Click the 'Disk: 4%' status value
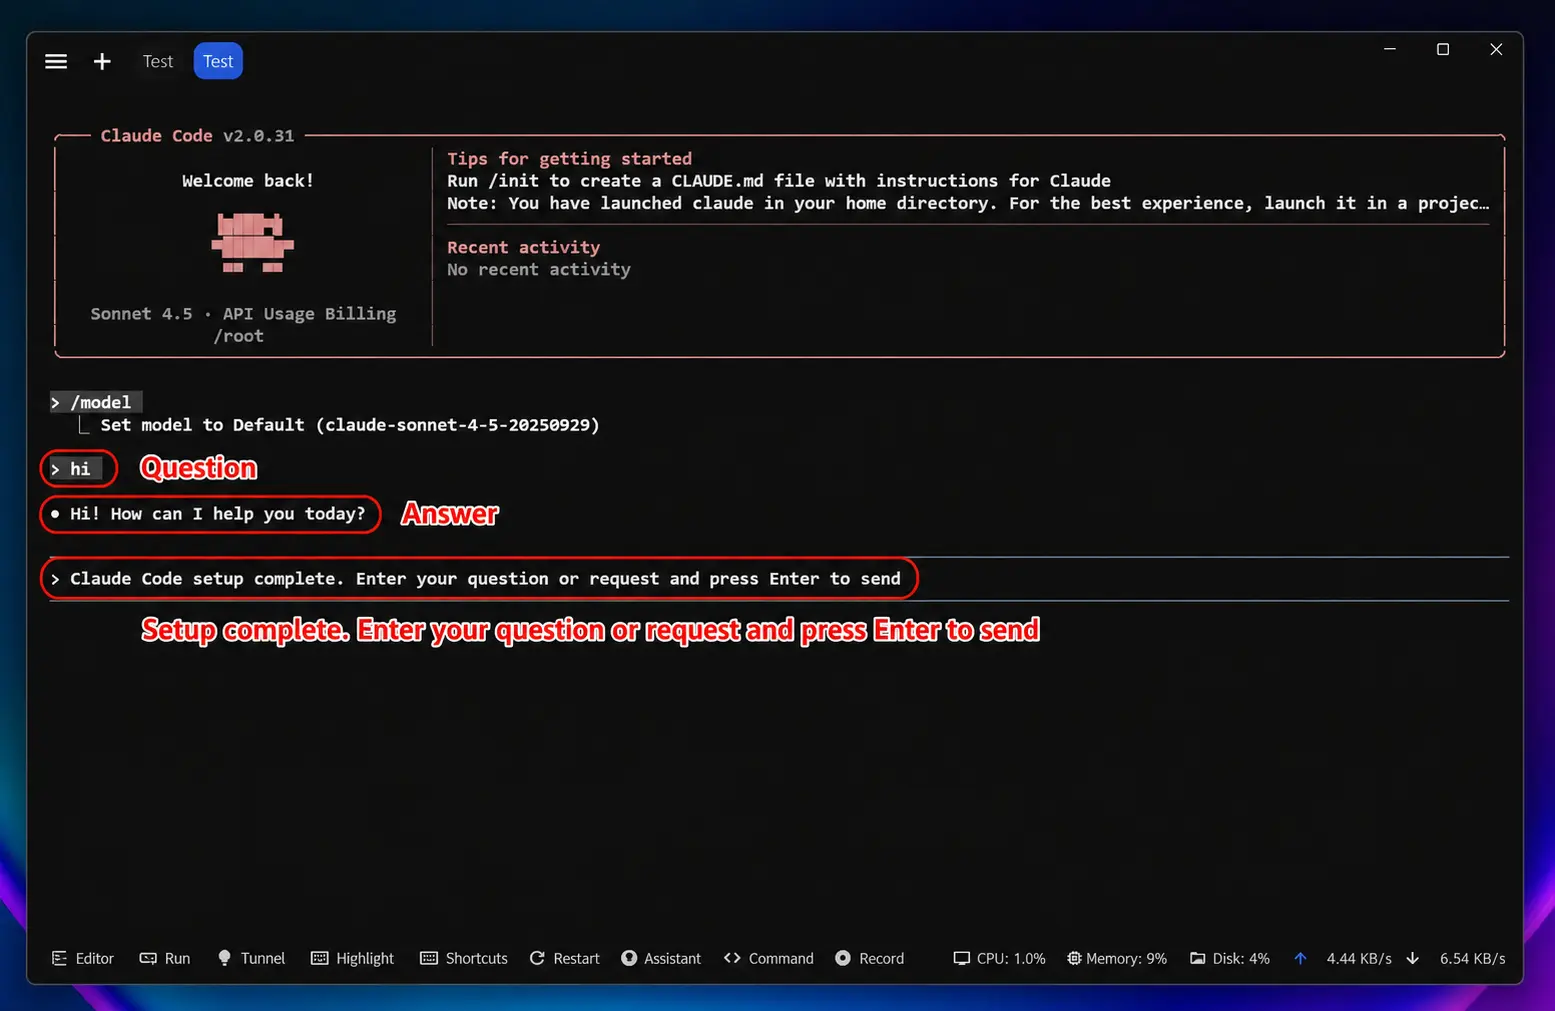 pos(1241,958)
